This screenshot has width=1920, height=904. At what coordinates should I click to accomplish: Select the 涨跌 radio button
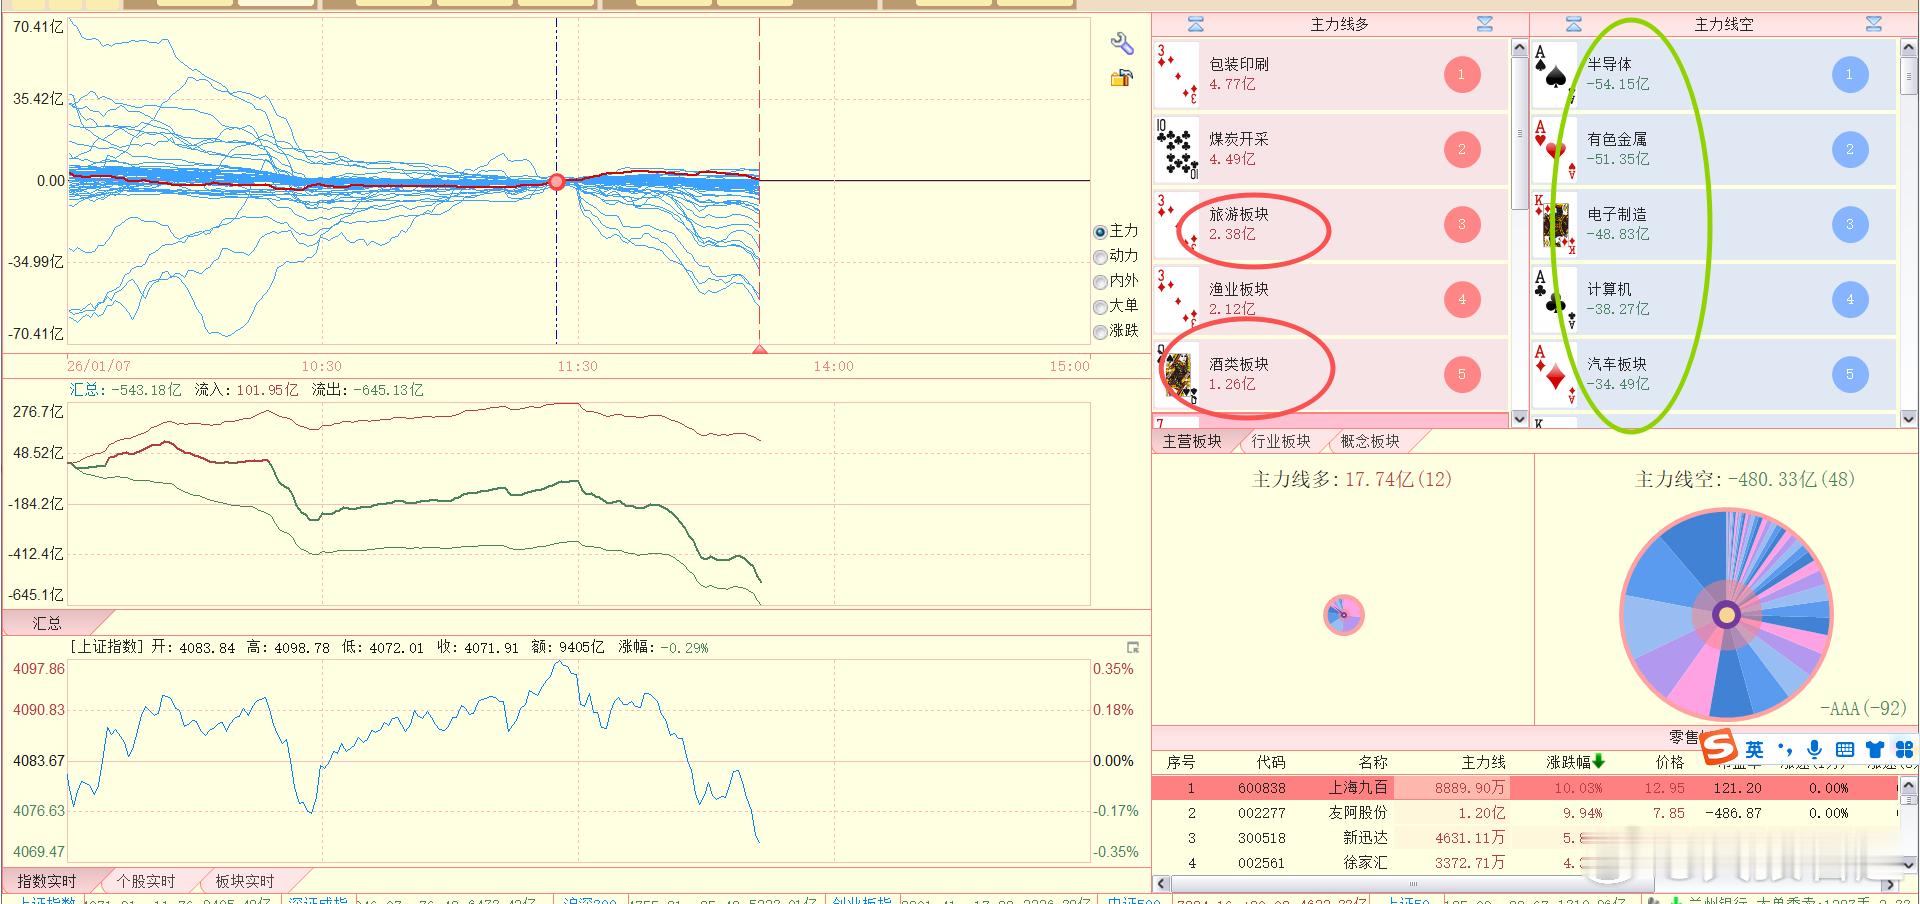[1100, 332]
